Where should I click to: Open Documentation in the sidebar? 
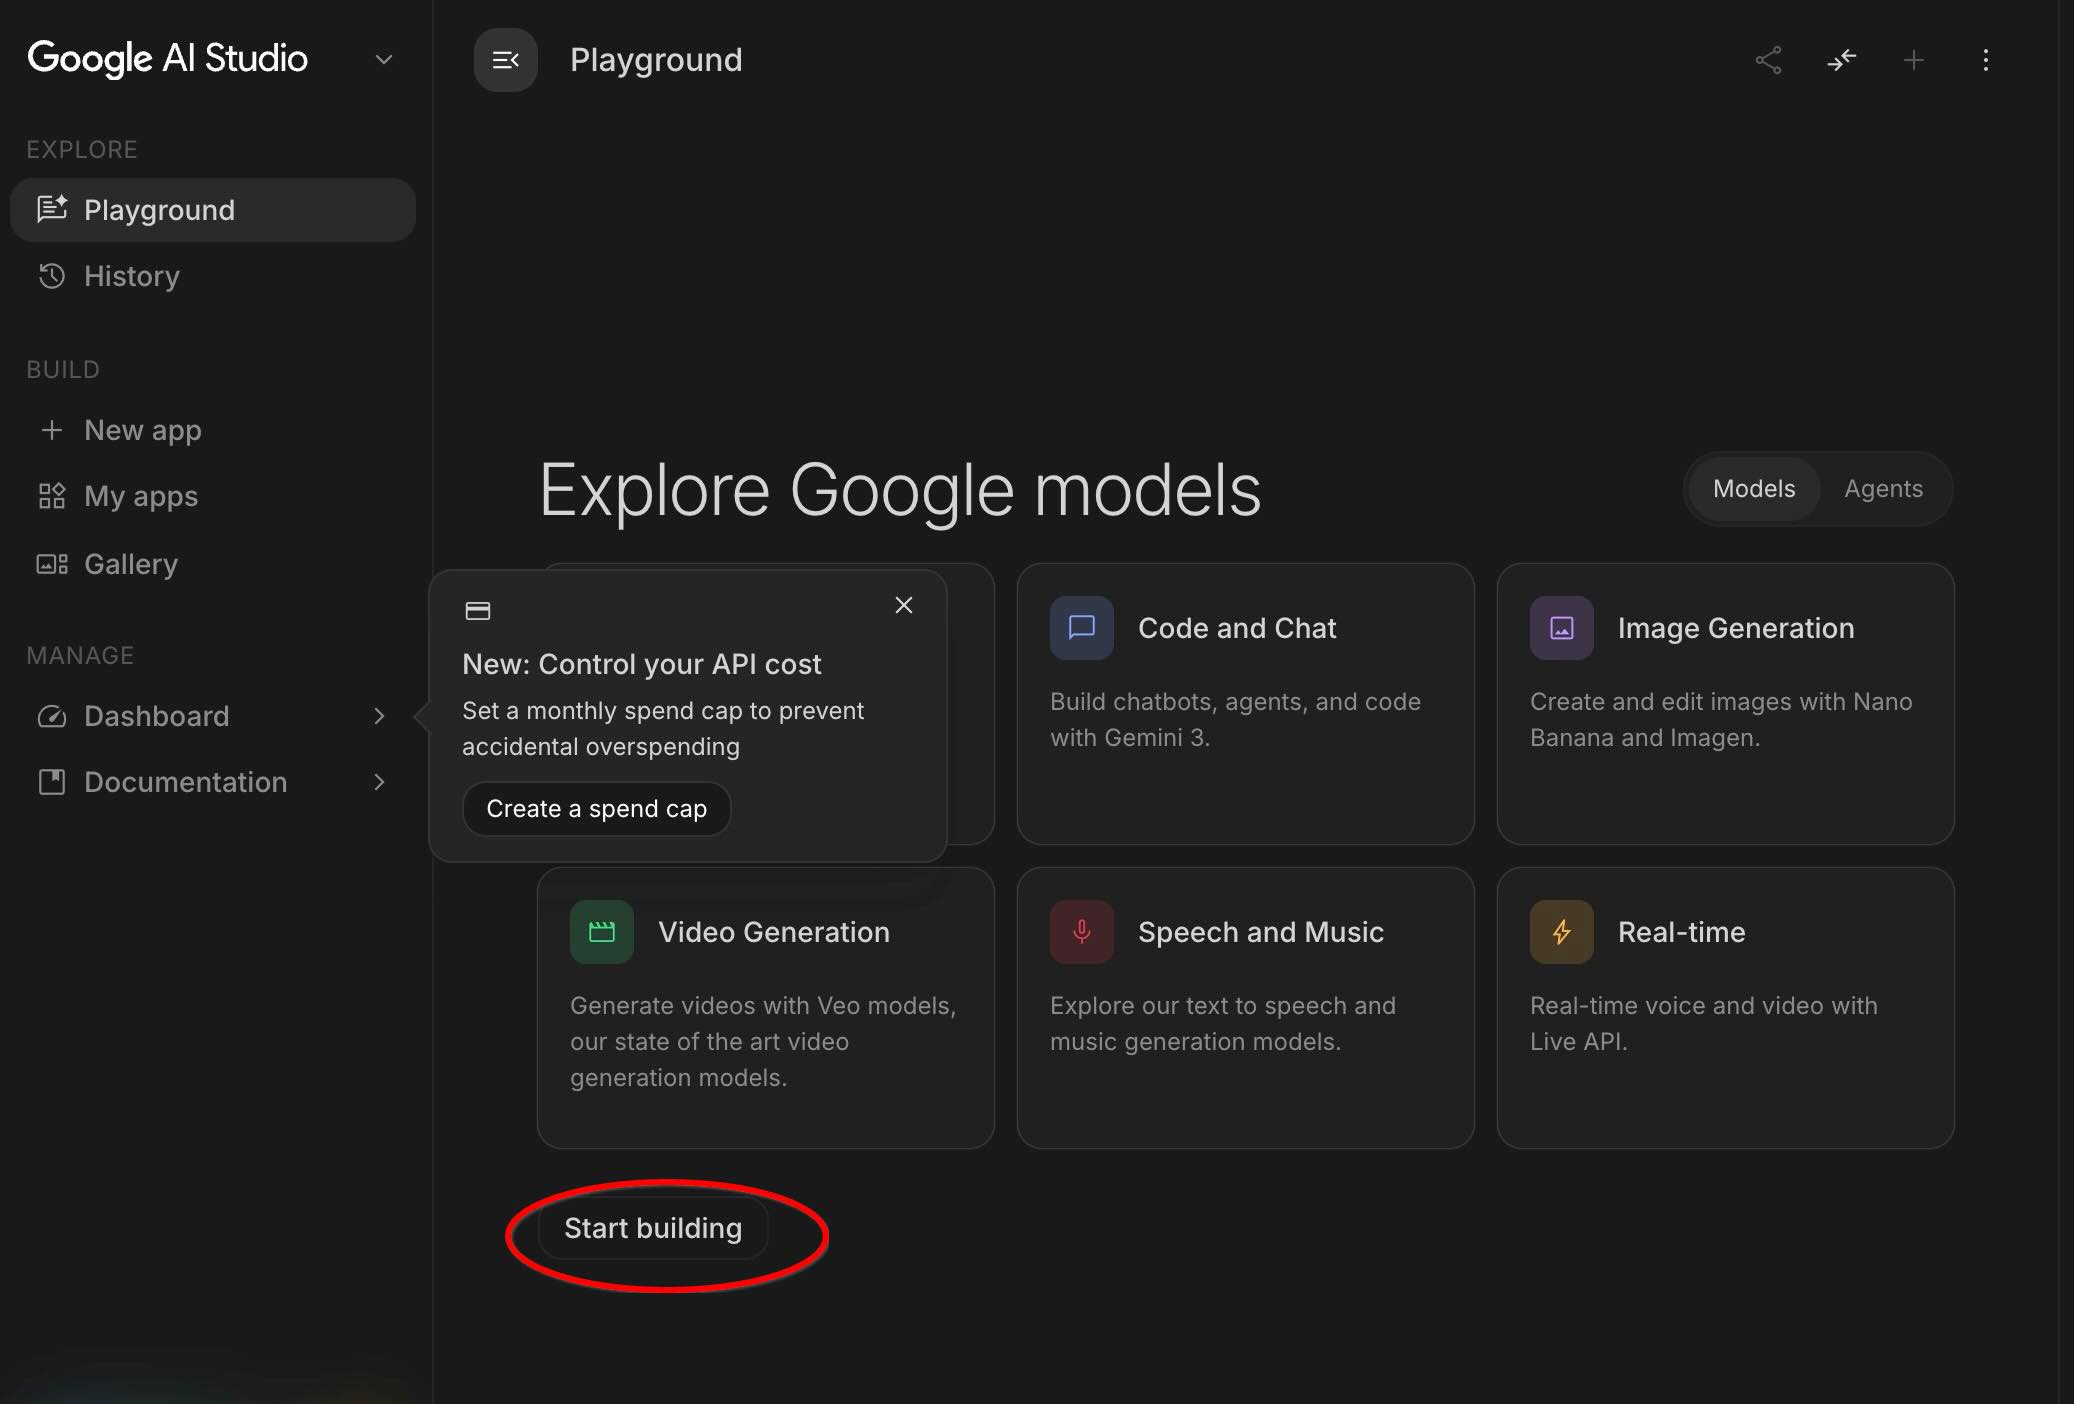(213, 782)
